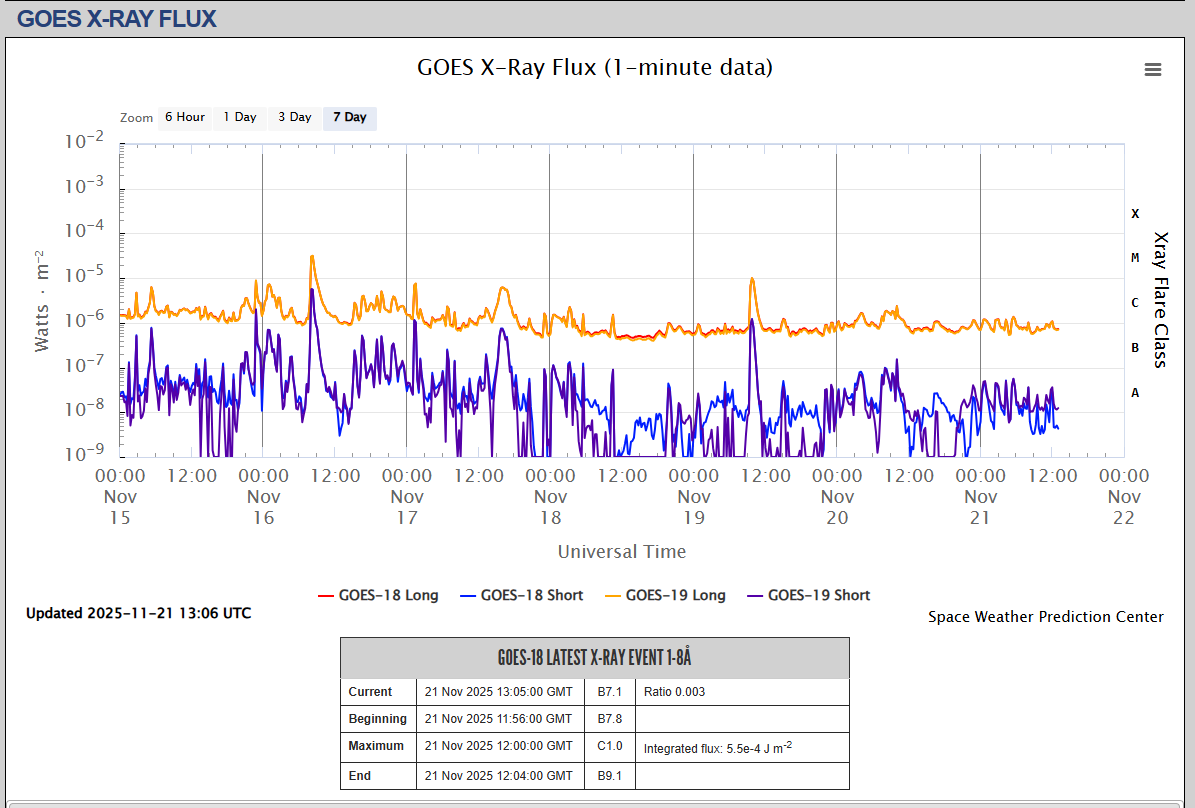
Task: Click the Current row B7.1 value
Action: click(x=609, y=692)
